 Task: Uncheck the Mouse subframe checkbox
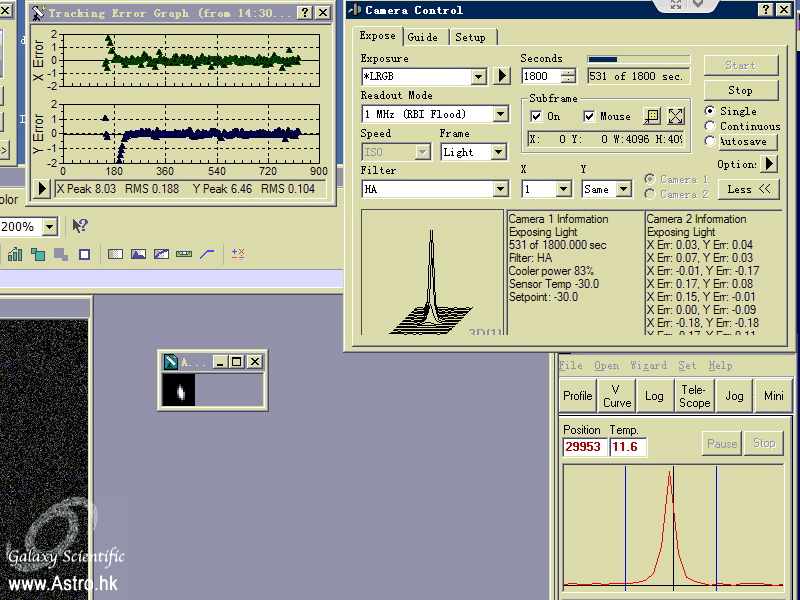[589, 117]
